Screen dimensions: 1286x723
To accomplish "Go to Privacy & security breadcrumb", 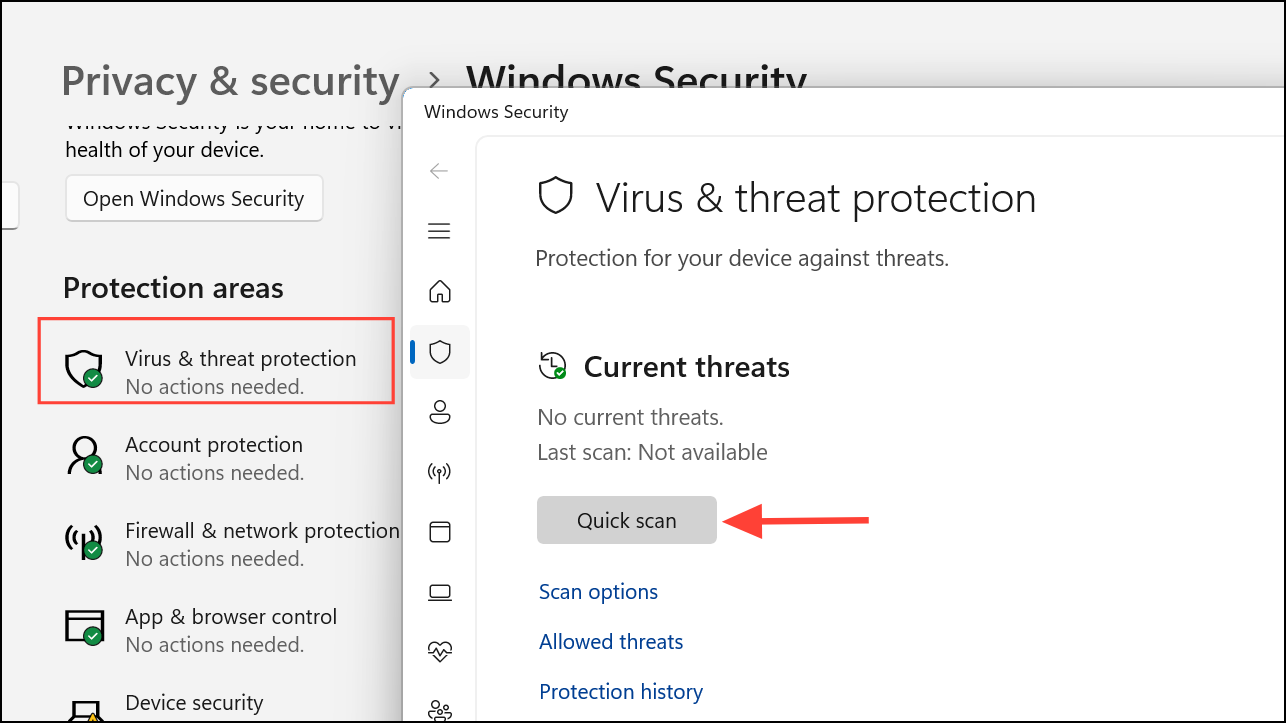I will [230, 81].
